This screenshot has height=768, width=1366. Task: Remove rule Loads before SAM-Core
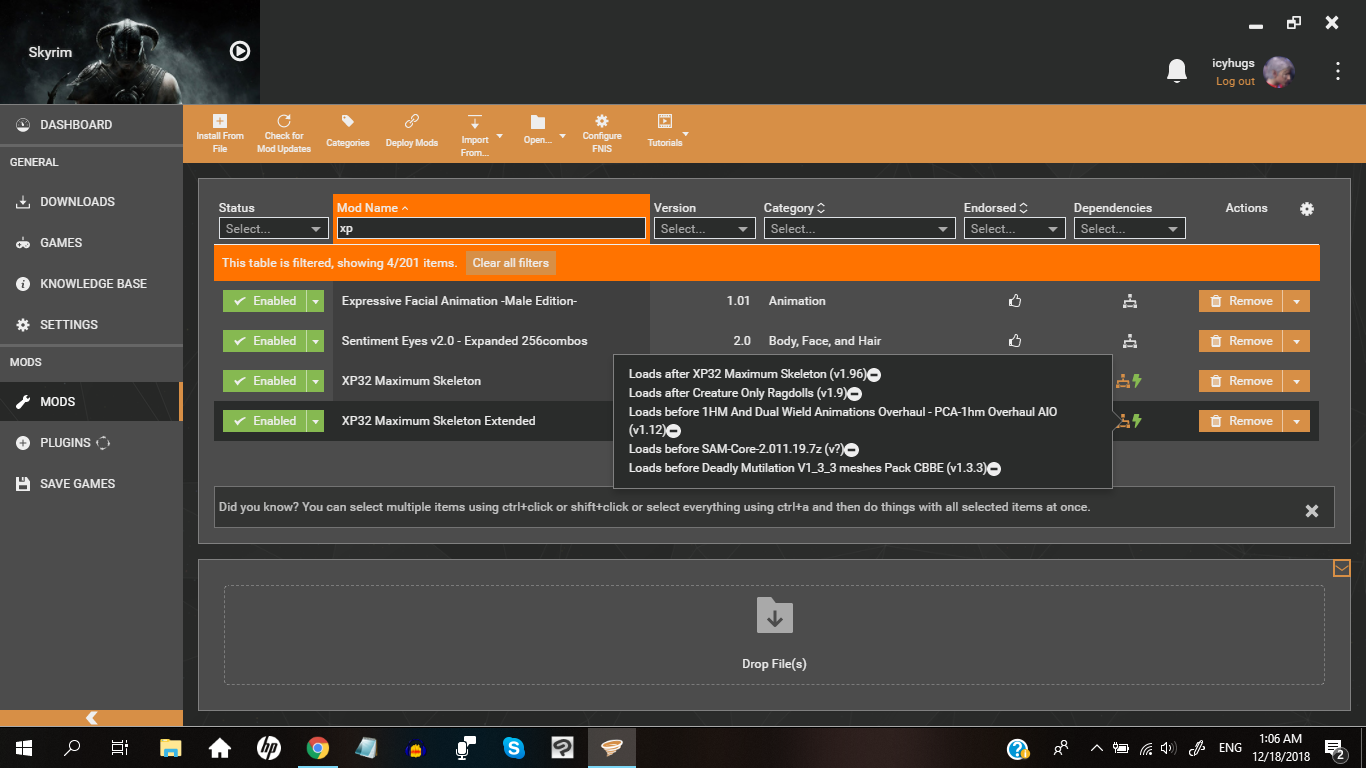[x=852, y=450]
